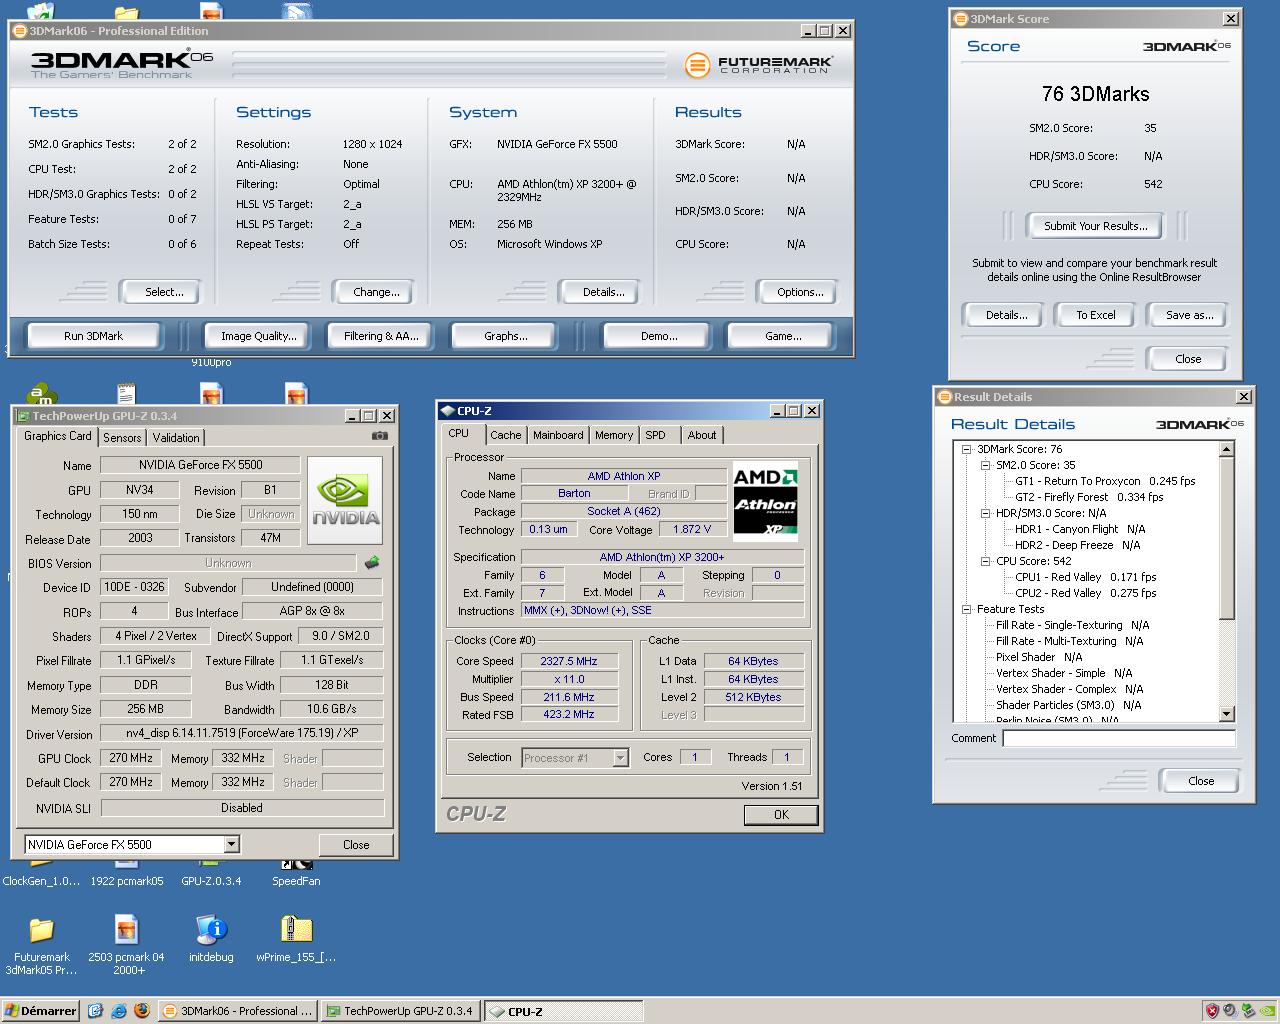Image resolution: width=1280 pixels, height=1024 pixels.
Task: Click the Comment field in Result Details
Action: pyautogui.click(x=1119, y=738)
